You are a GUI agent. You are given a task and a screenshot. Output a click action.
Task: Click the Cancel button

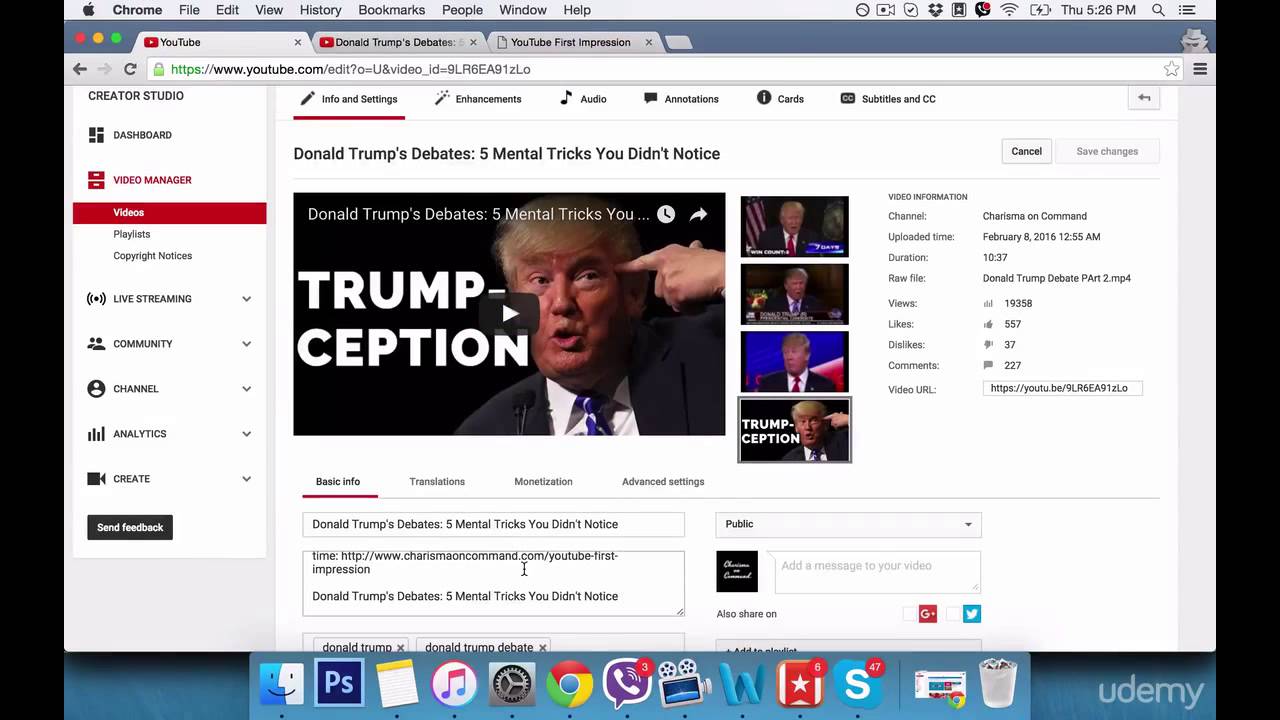1026,151
